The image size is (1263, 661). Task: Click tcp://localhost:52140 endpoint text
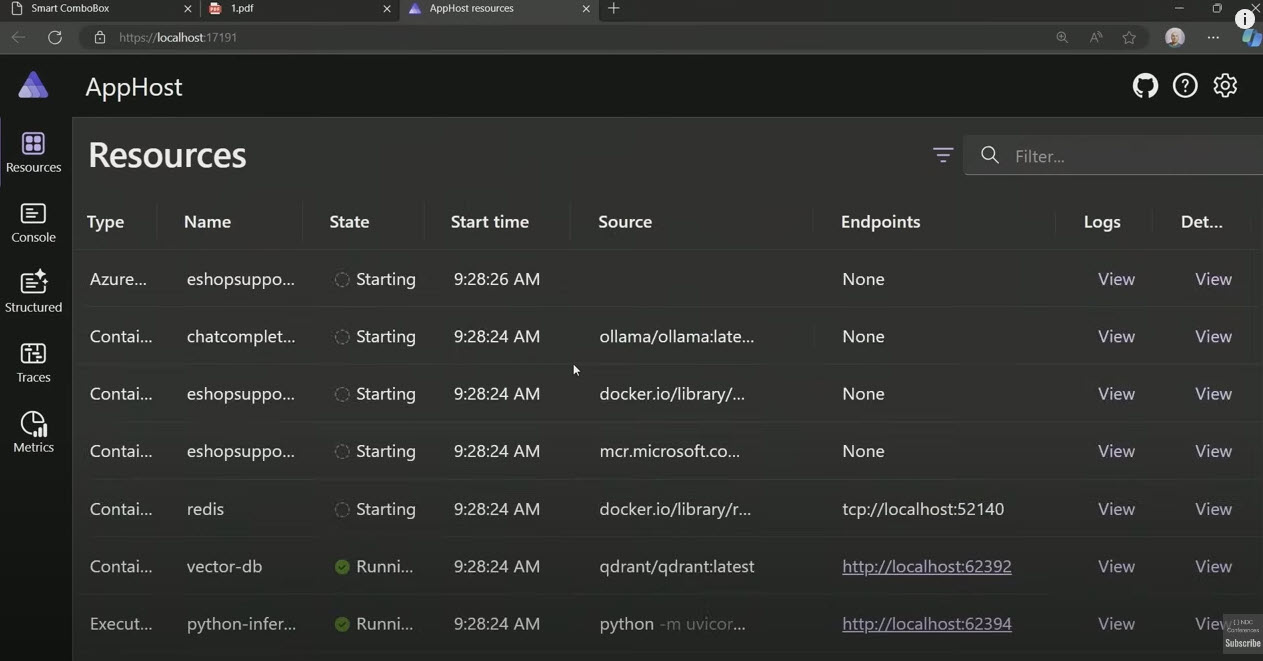(923, 509)
